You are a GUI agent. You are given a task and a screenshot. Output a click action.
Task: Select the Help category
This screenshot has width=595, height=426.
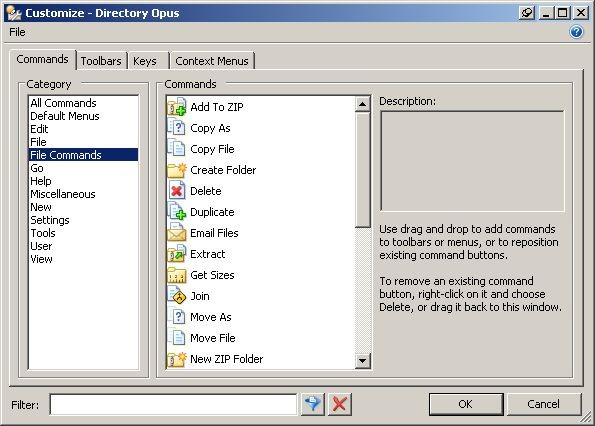click(41, 181)
